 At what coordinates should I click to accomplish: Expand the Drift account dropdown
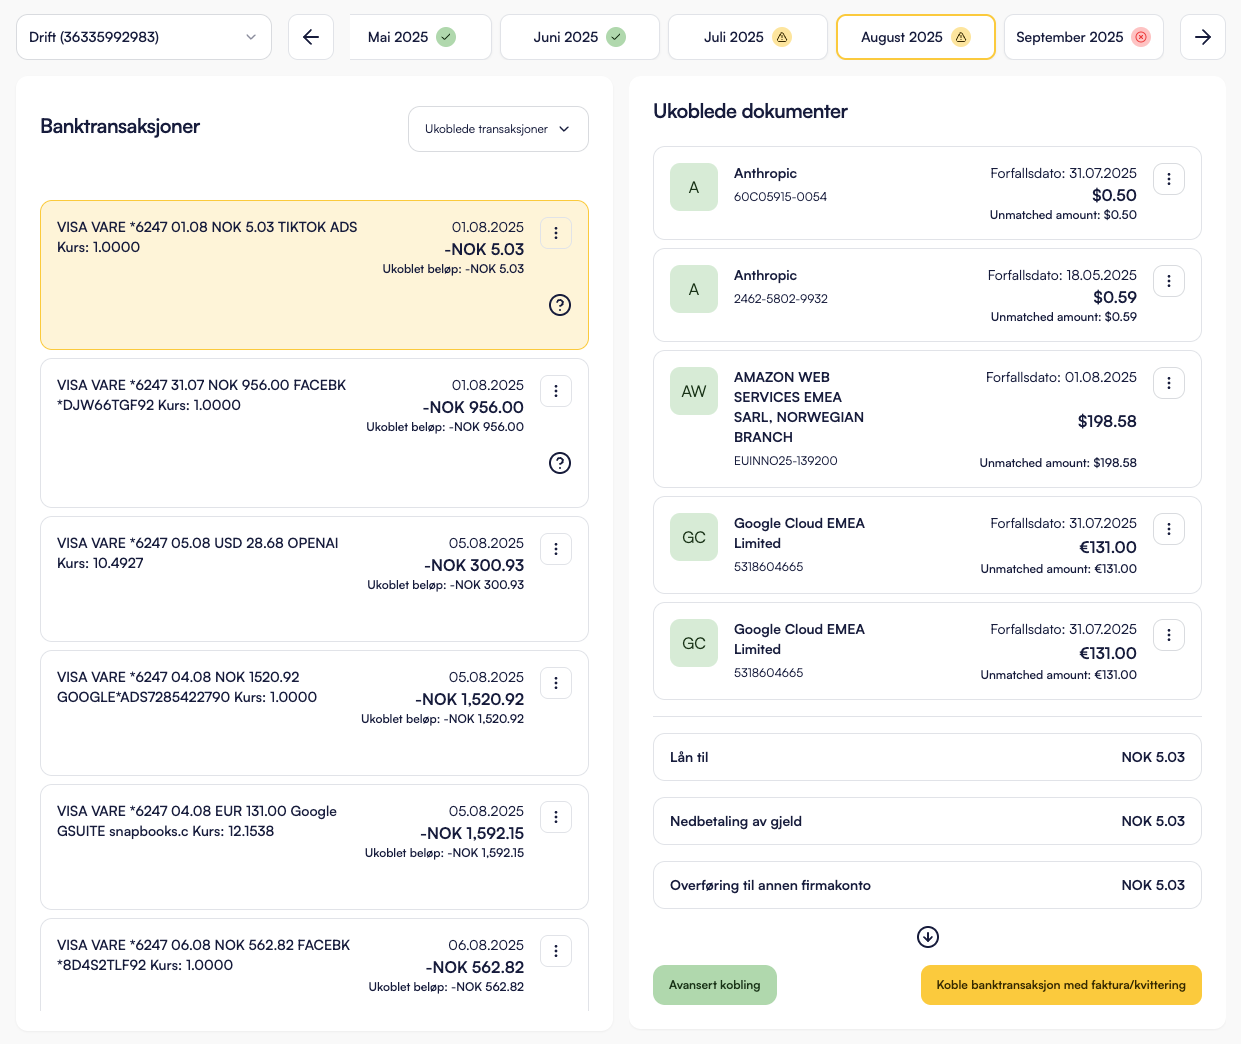(144, 37)
